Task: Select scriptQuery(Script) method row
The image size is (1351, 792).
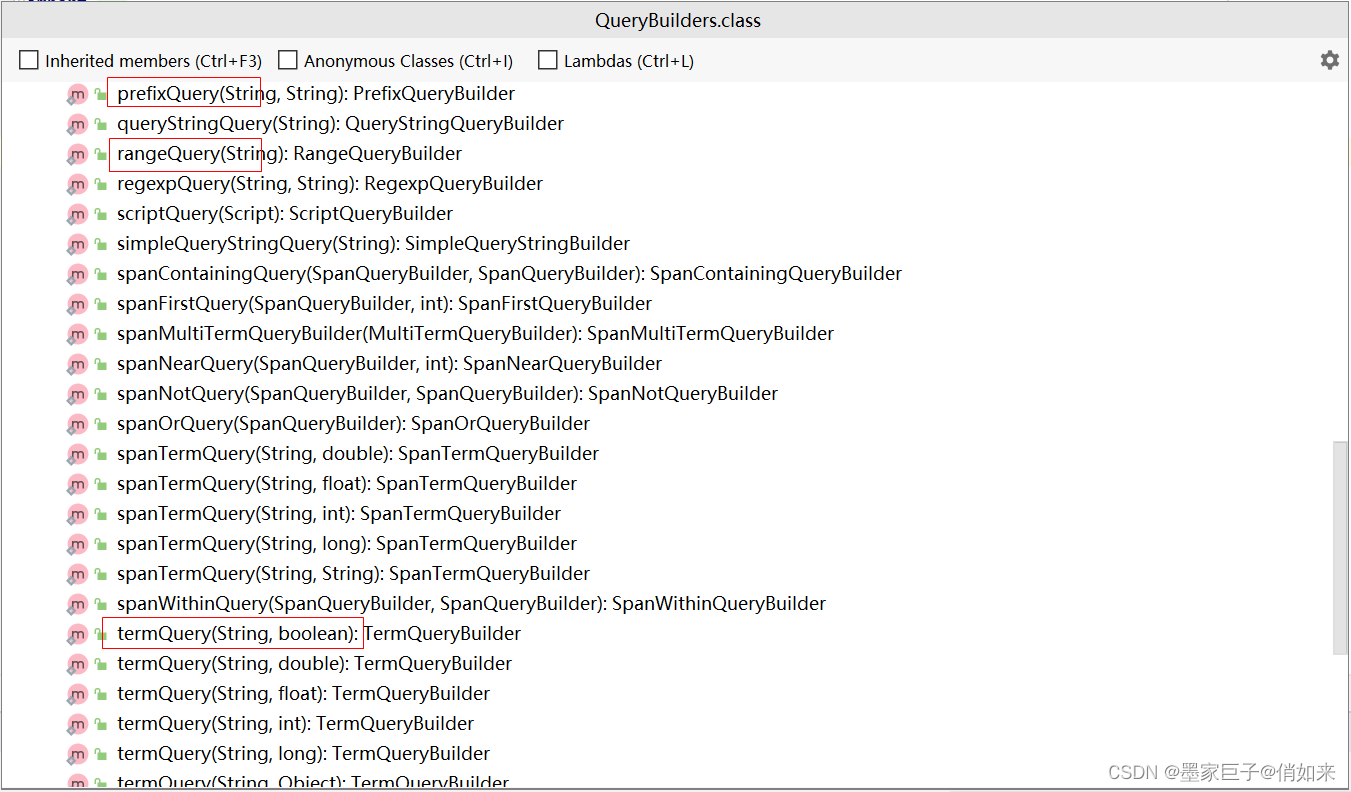Action: coord(285,214)
